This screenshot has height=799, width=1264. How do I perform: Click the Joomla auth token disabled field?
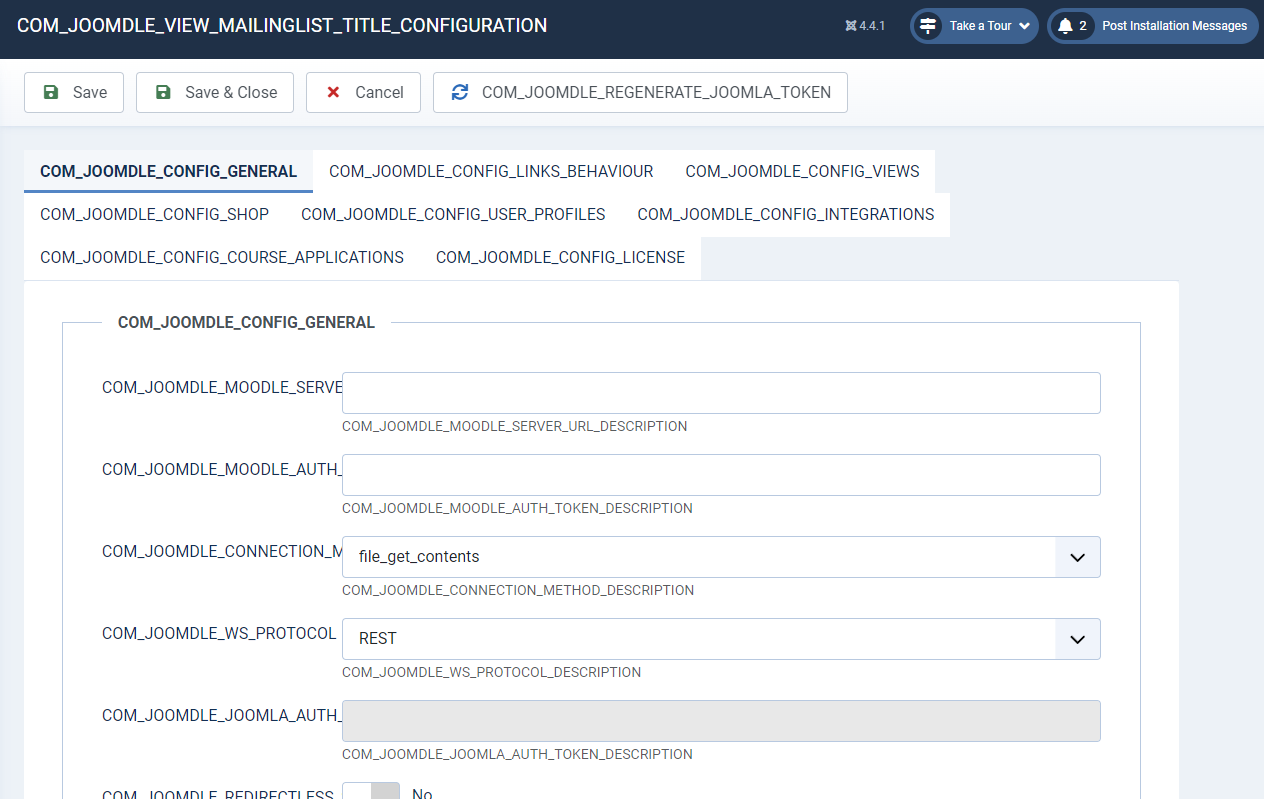tap(721, 721)
